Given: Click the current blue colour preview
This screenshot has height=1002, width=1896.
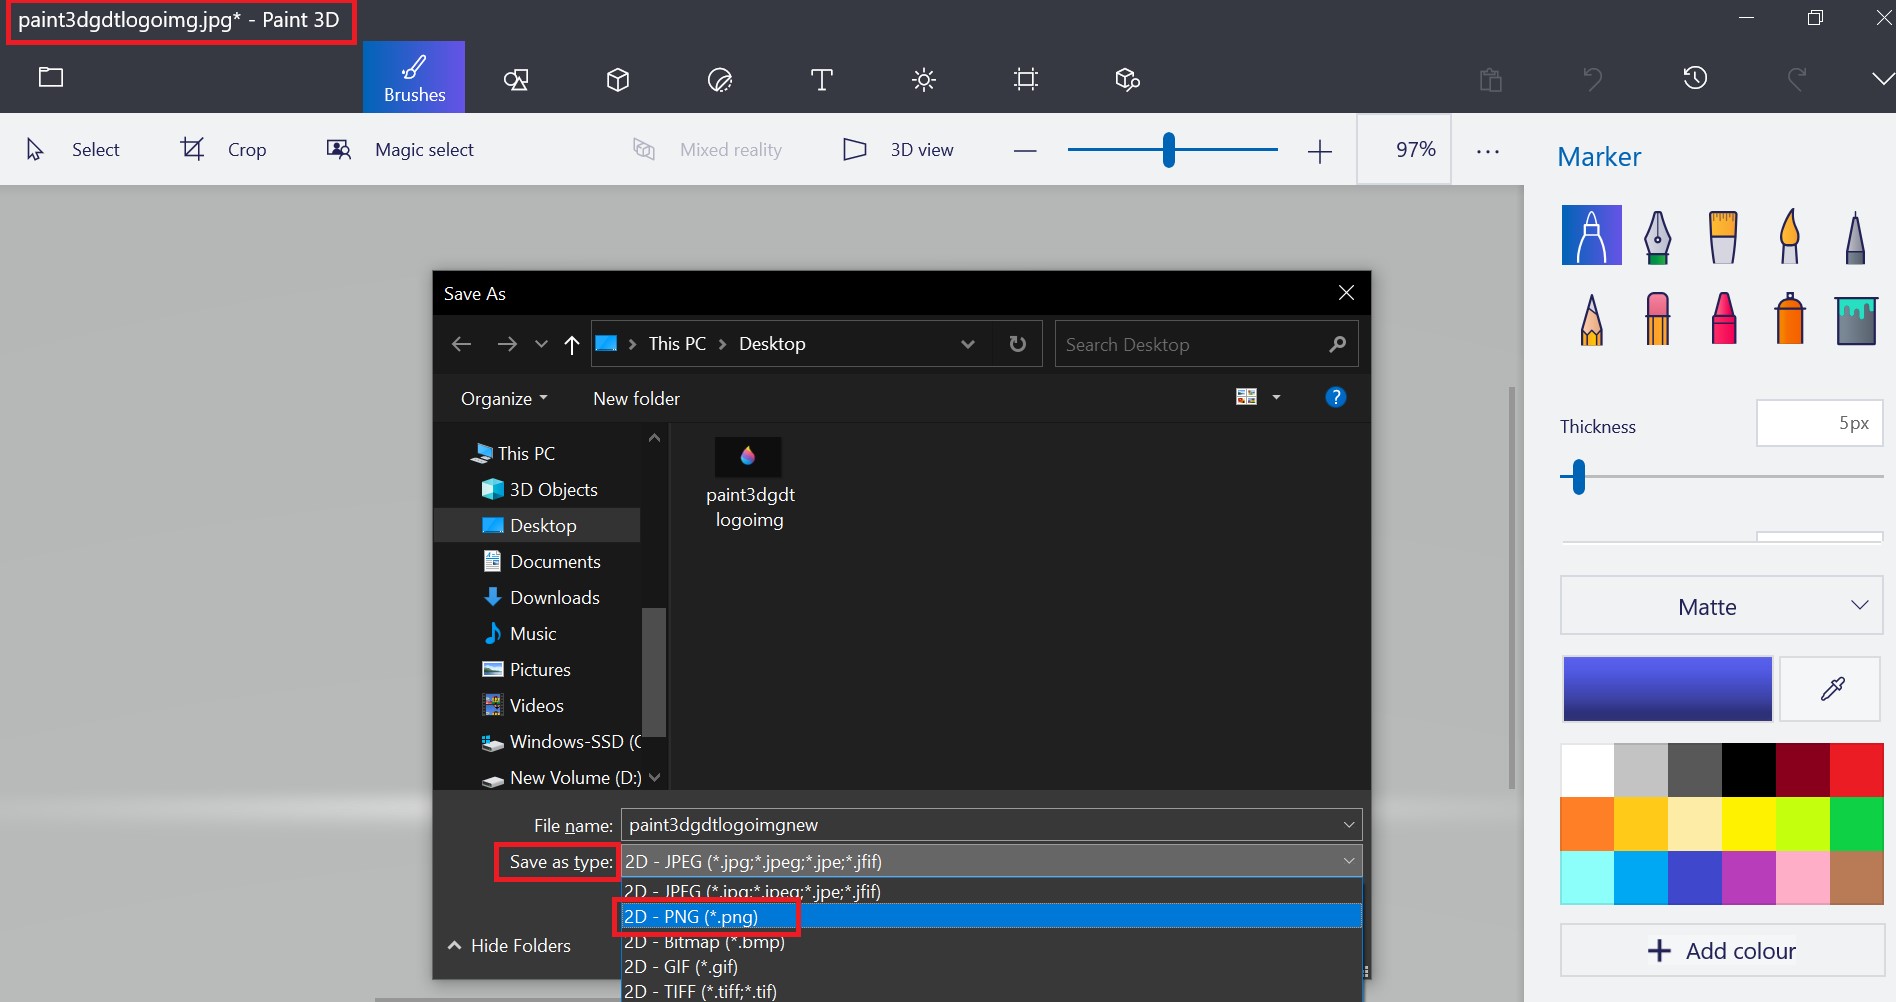Looking at the screenshot, I should [1667, 688].
